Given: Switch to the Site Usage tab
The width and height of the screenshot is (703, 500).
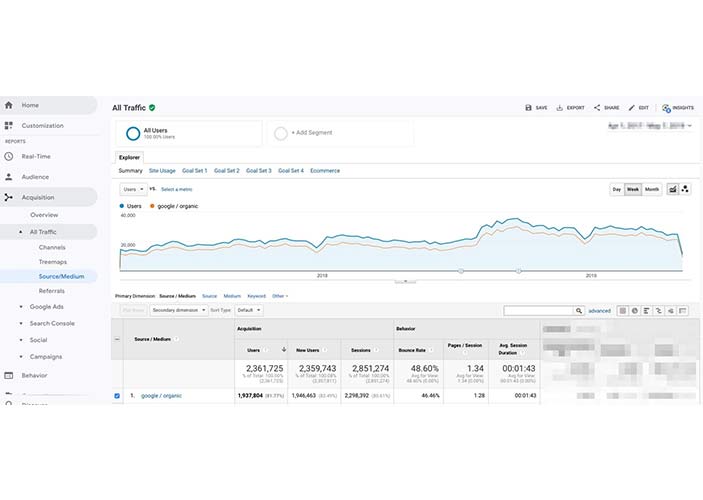Looking at the screenshot, I should pyautogui.click(x=162, y=171).
